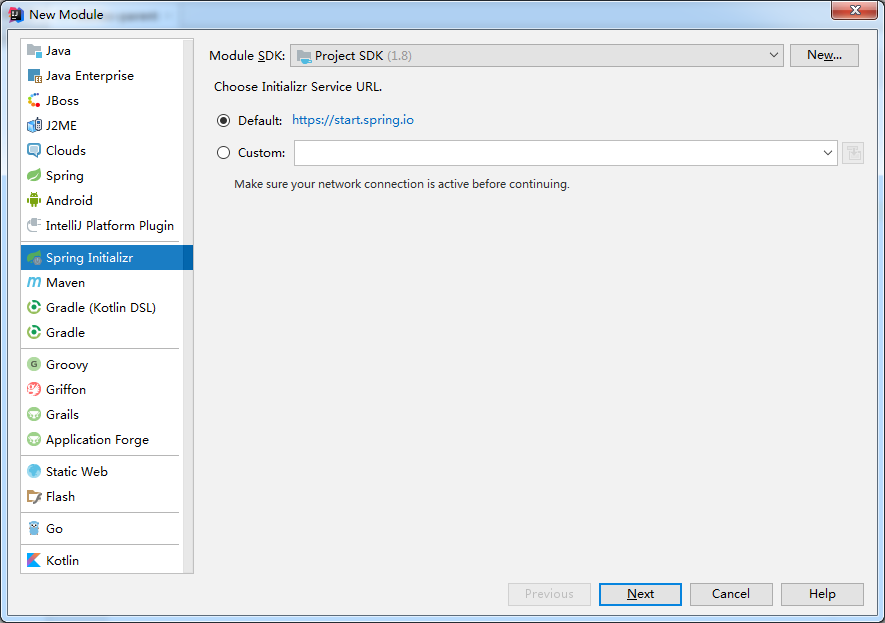Close the New Module dialog

[x=855, y=10]
